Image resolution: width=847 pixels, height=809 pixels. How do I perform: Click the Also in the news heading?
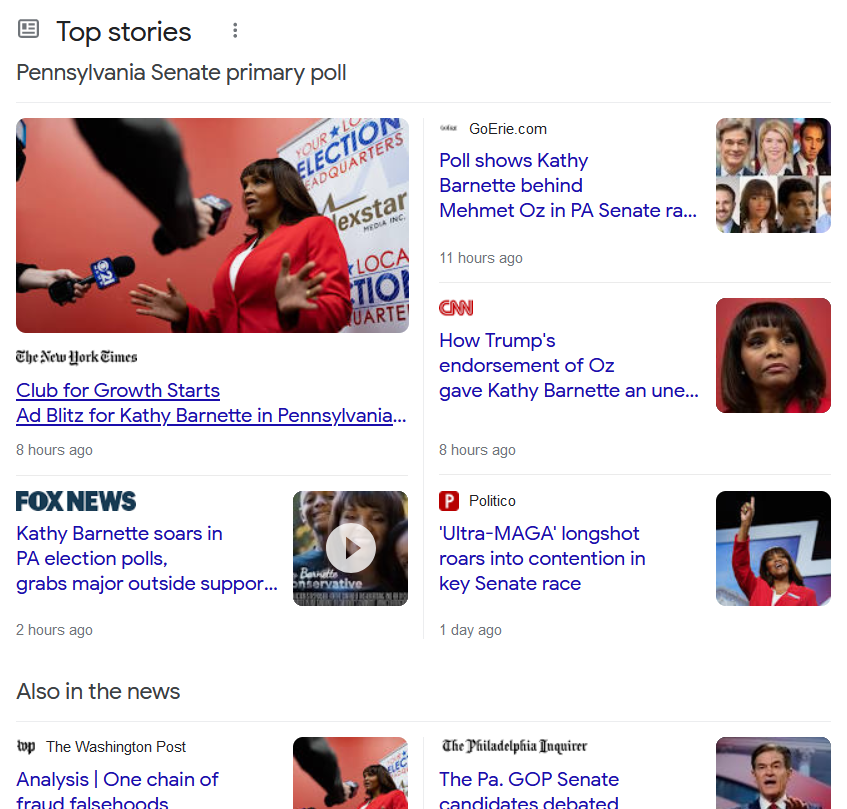point(98,691)
